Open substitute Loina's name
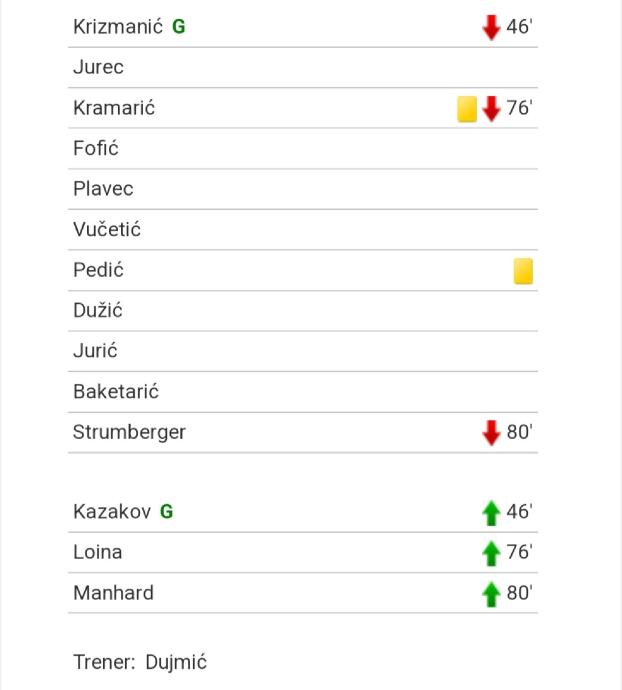622x690 pixels. (98, 552)
